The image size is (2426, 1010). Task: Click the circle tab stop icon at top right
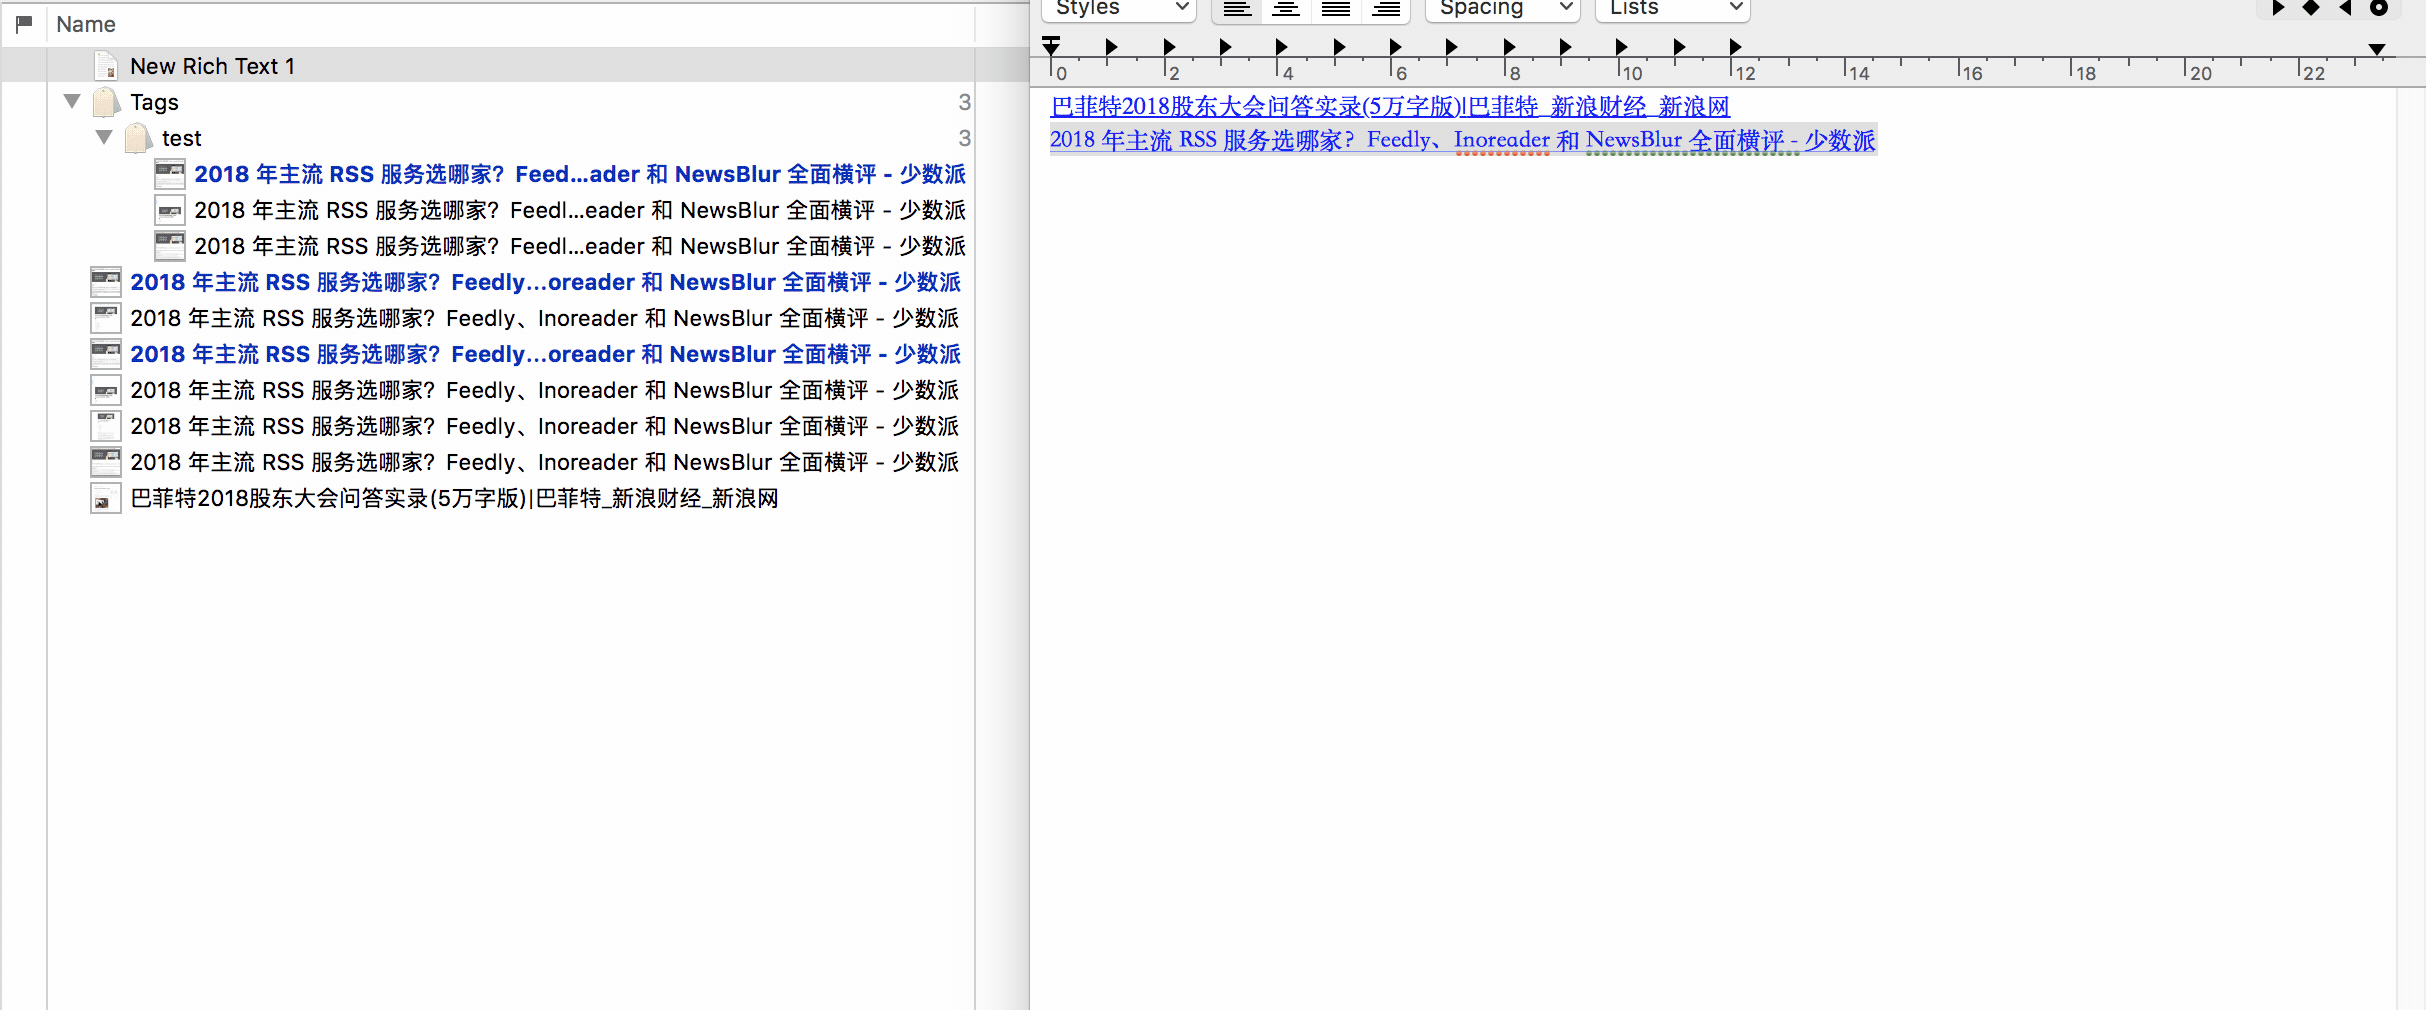click(2379, 8)
